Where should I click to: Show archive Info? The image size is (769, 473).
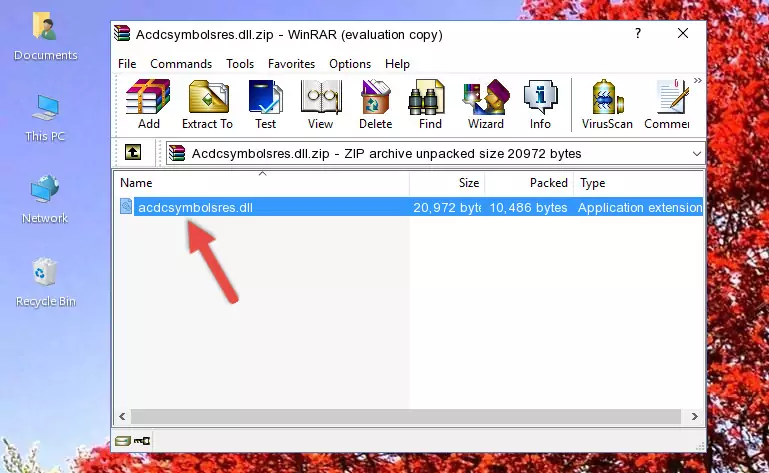(540, 104)
